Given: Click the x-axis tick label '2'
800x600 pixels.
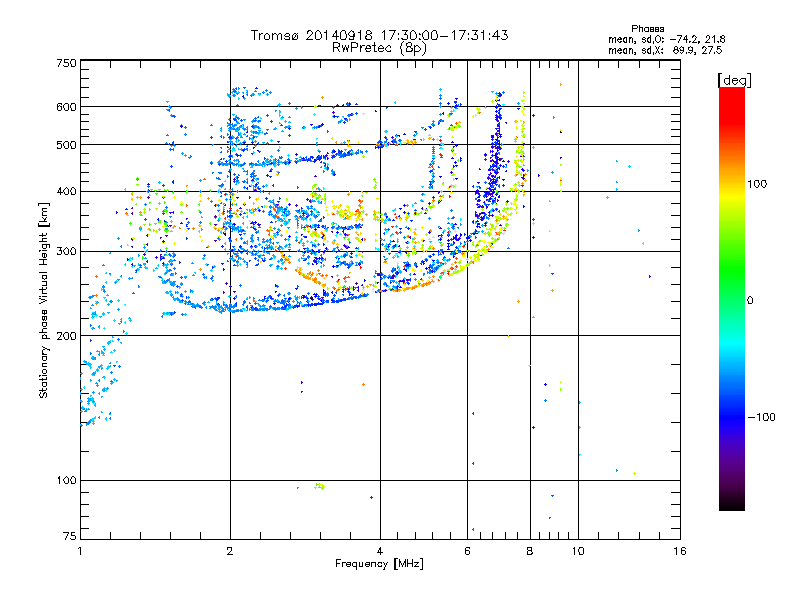Looking at the screenshot, I should tap(230, 551).
